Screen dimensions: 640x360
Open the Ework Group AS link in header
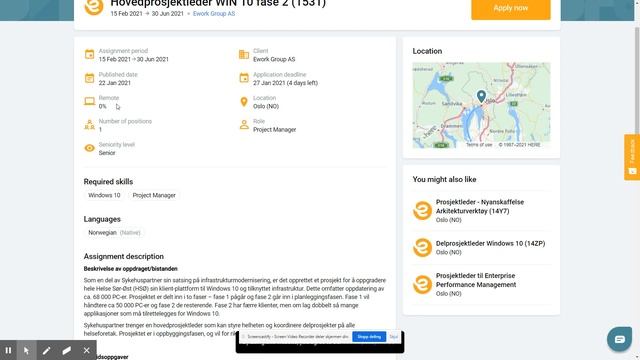click(x=214, y=13)
